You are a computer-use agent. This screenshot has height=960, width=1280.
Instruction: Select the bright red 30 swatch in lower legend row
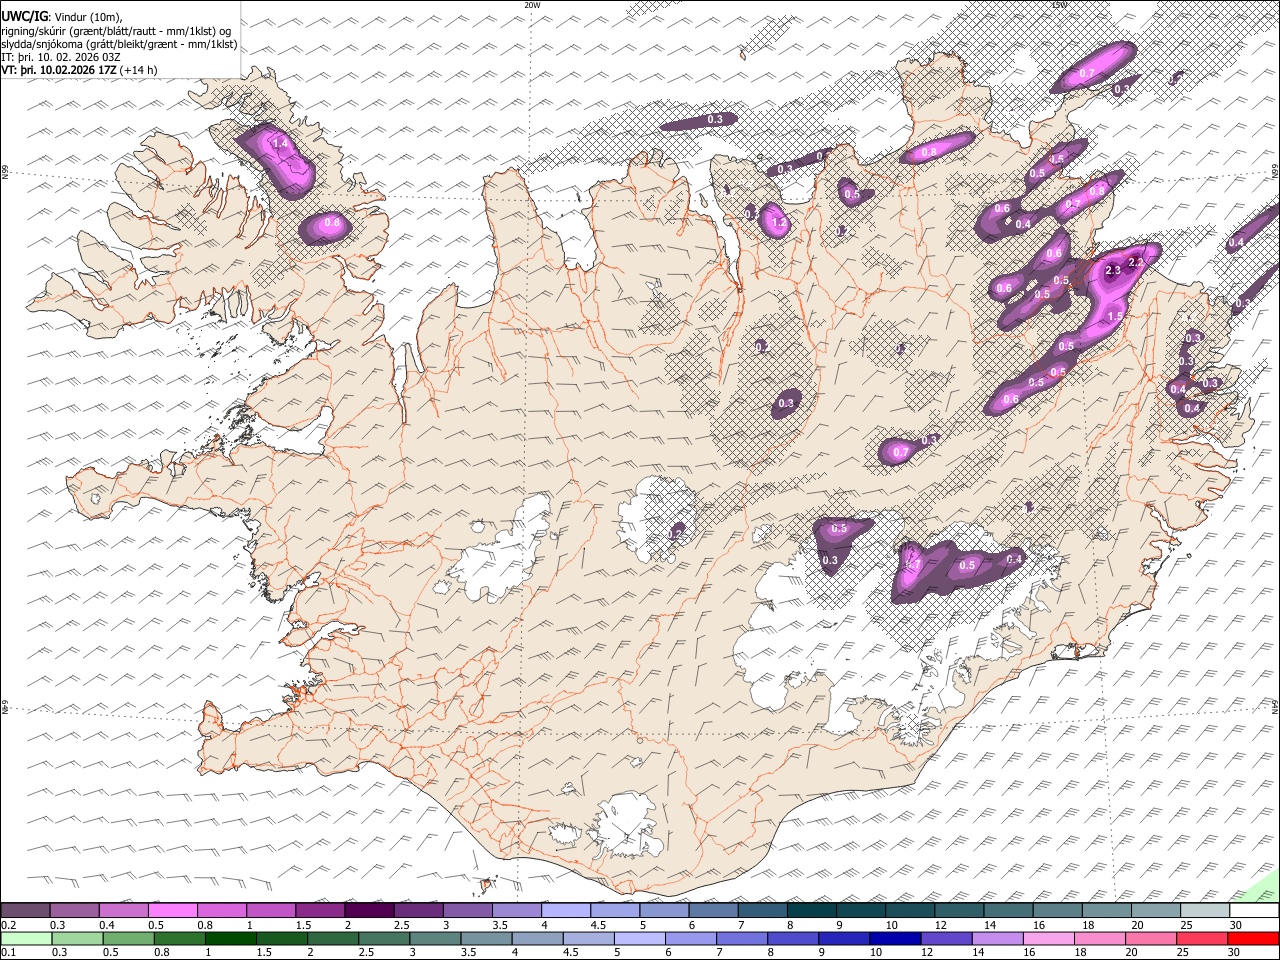coord(1253,939)
